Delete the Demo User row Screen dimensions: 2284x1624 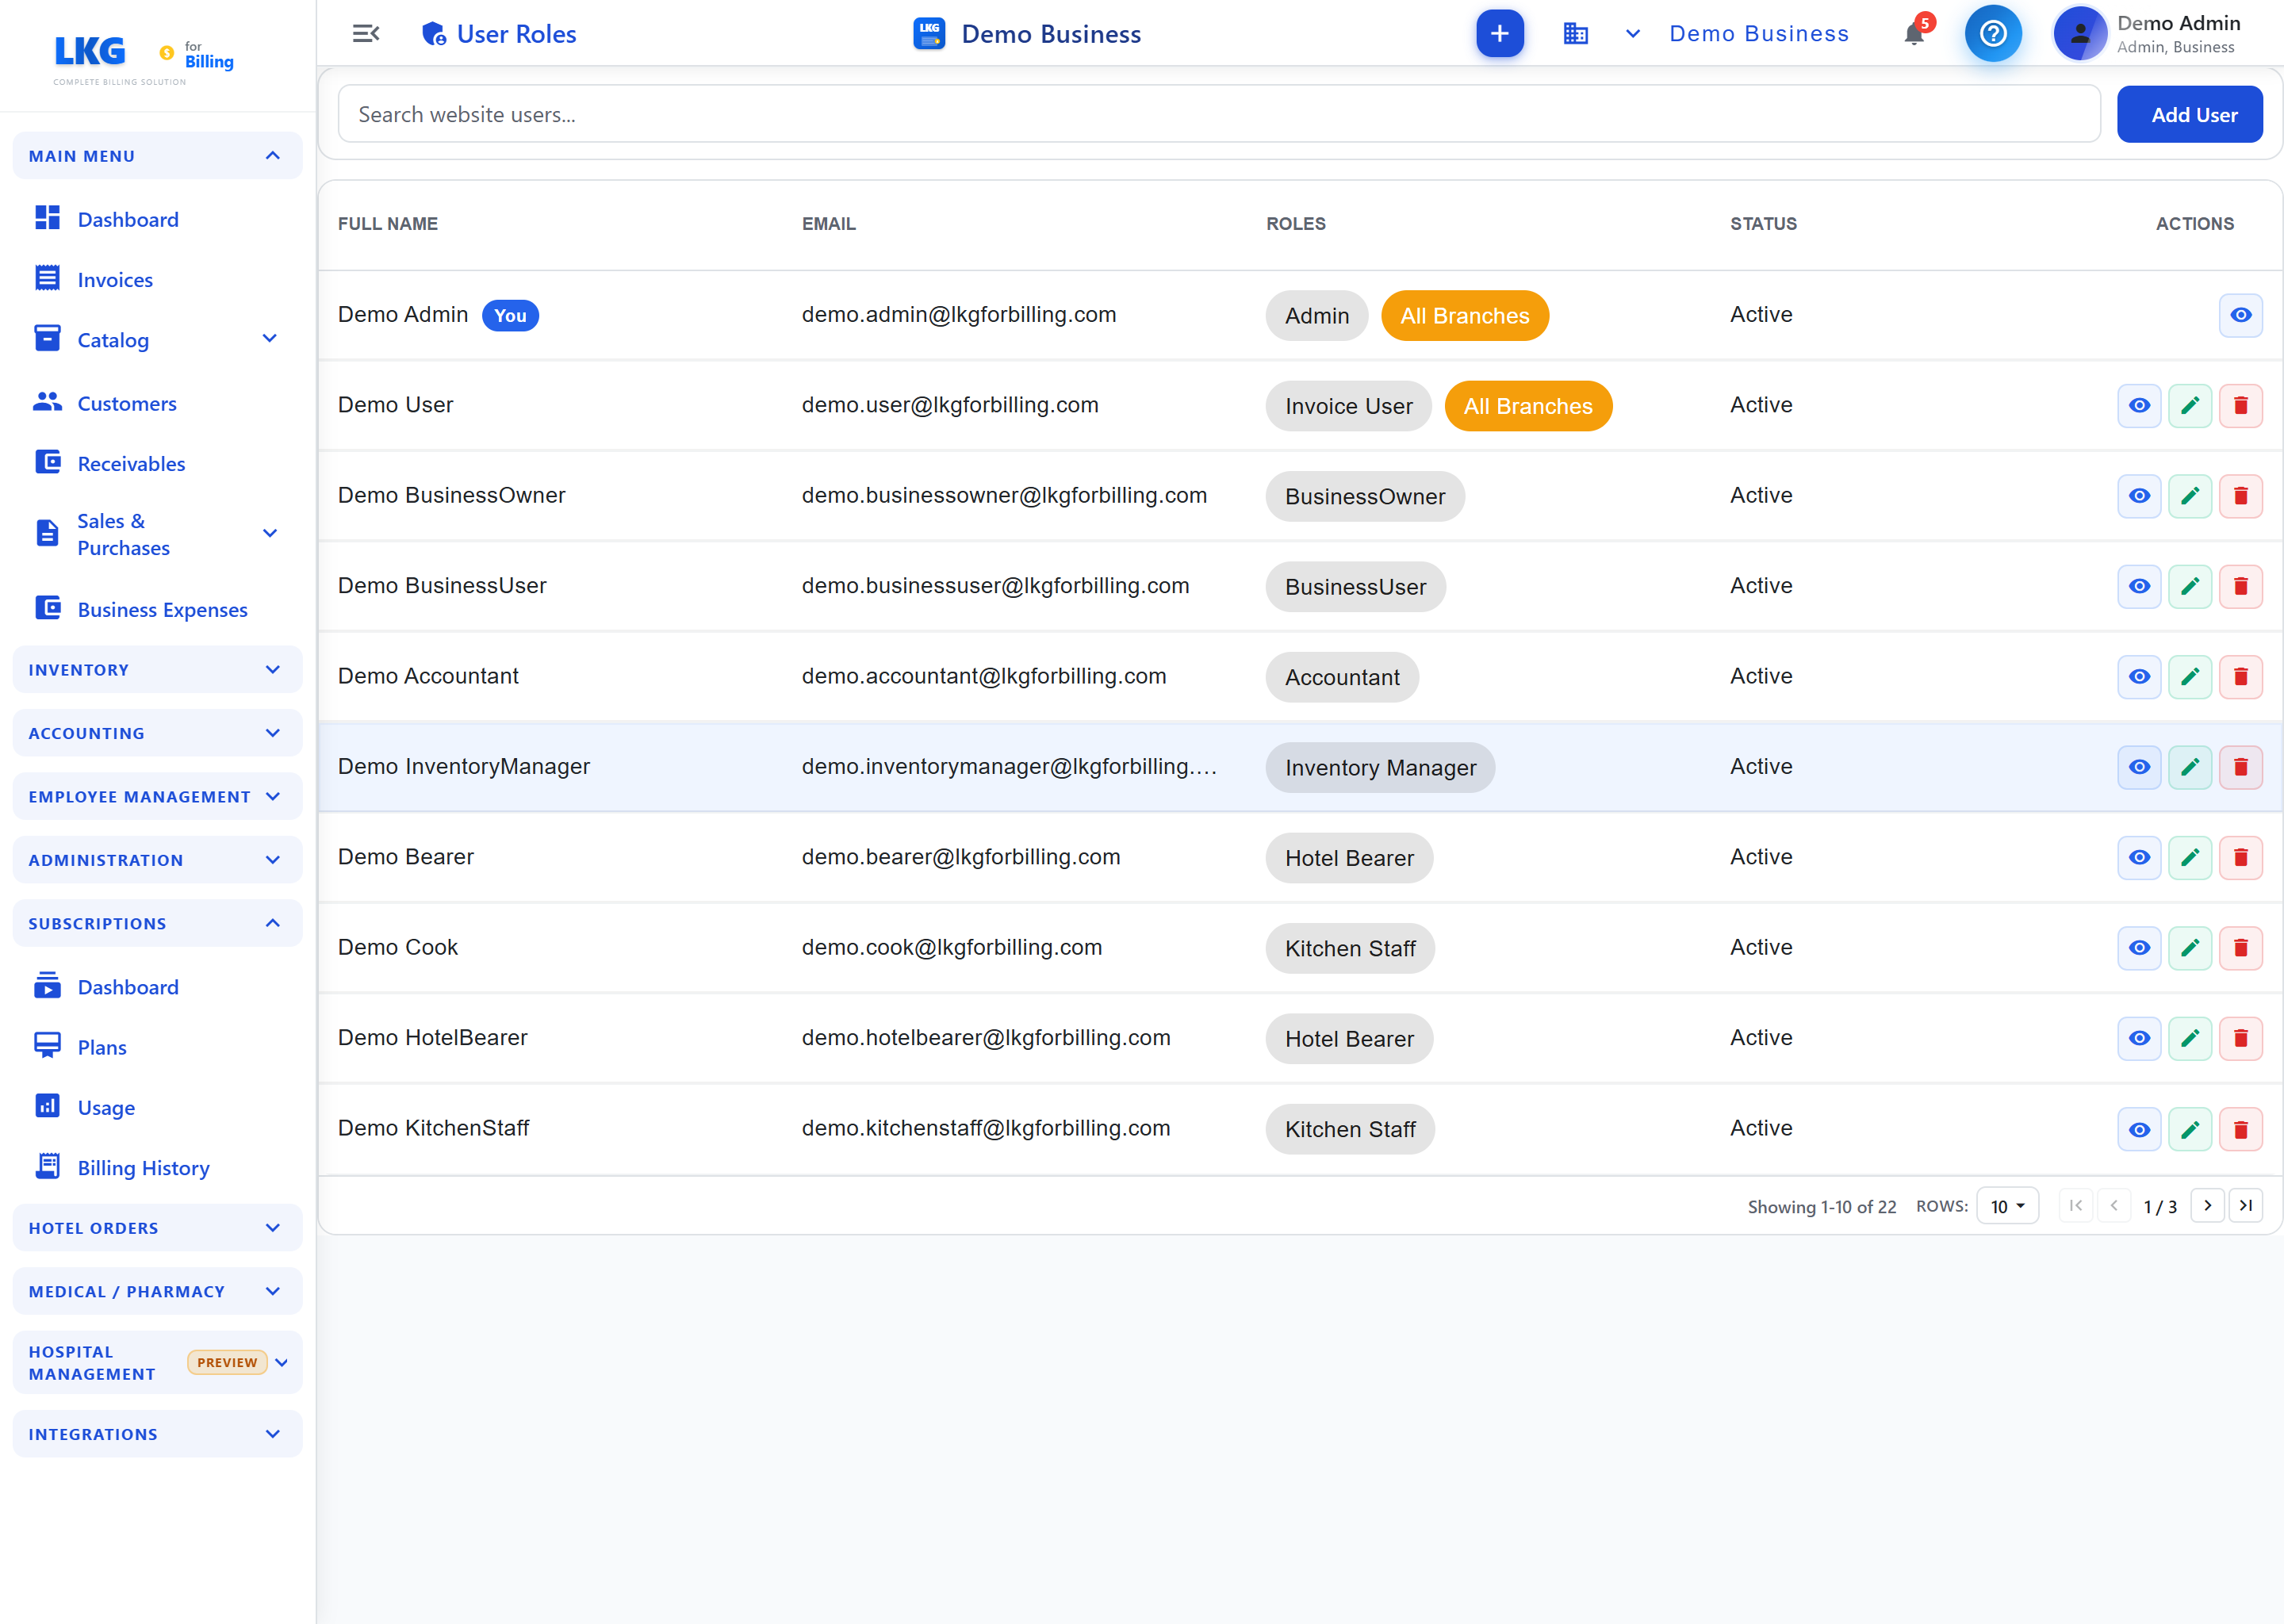[x=2240, y=406]
